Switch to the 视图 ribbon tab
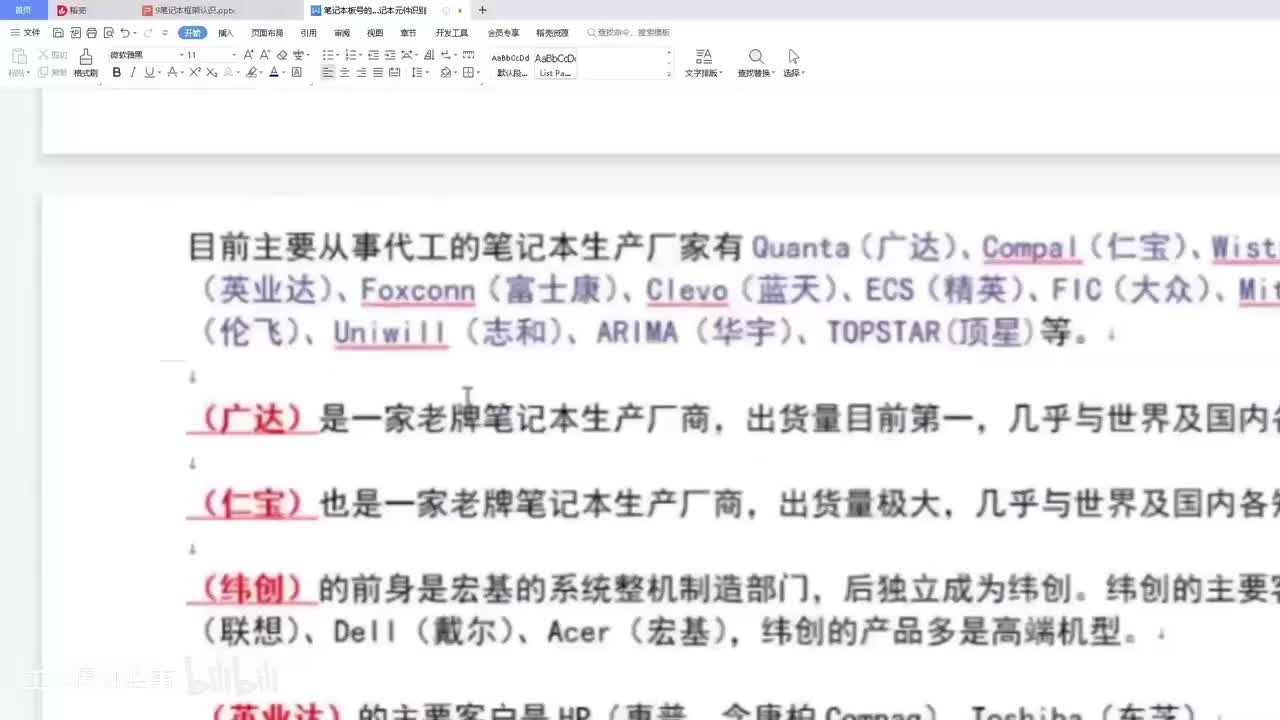 point(375,33)
